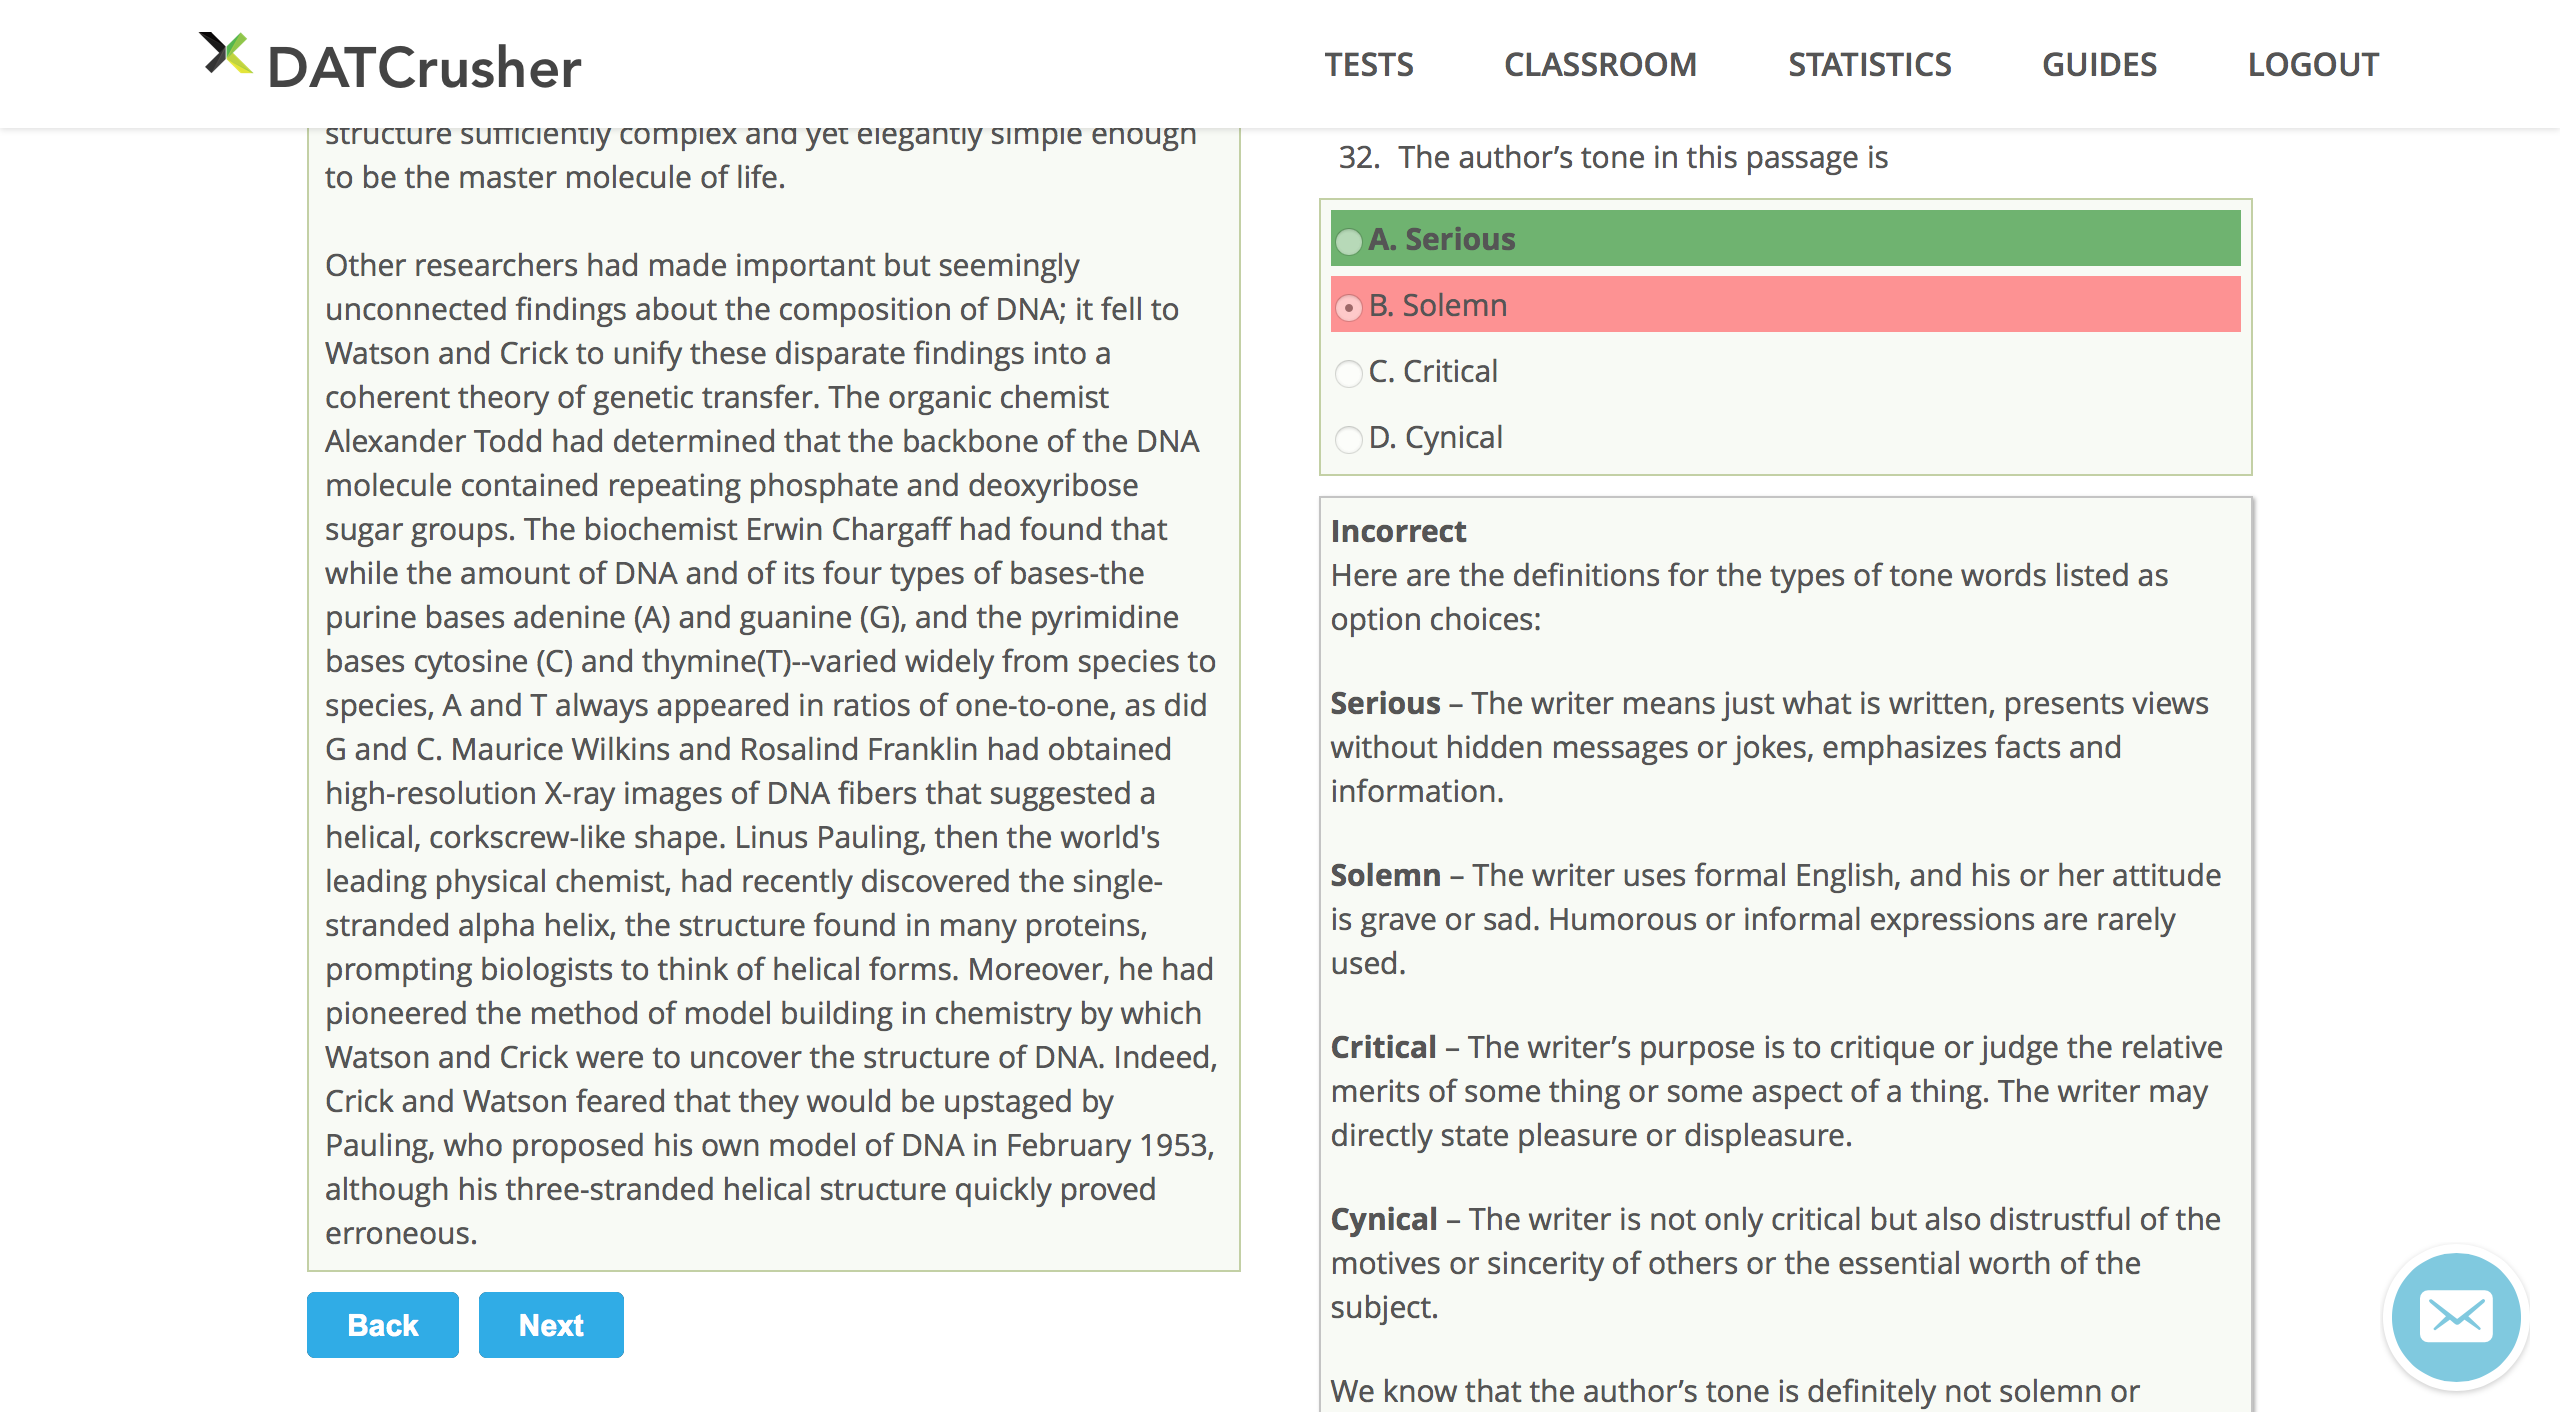2560x1412 pixels.
Task: Choose the D. Cynical radio option
Action: (x=1349, y=439)
